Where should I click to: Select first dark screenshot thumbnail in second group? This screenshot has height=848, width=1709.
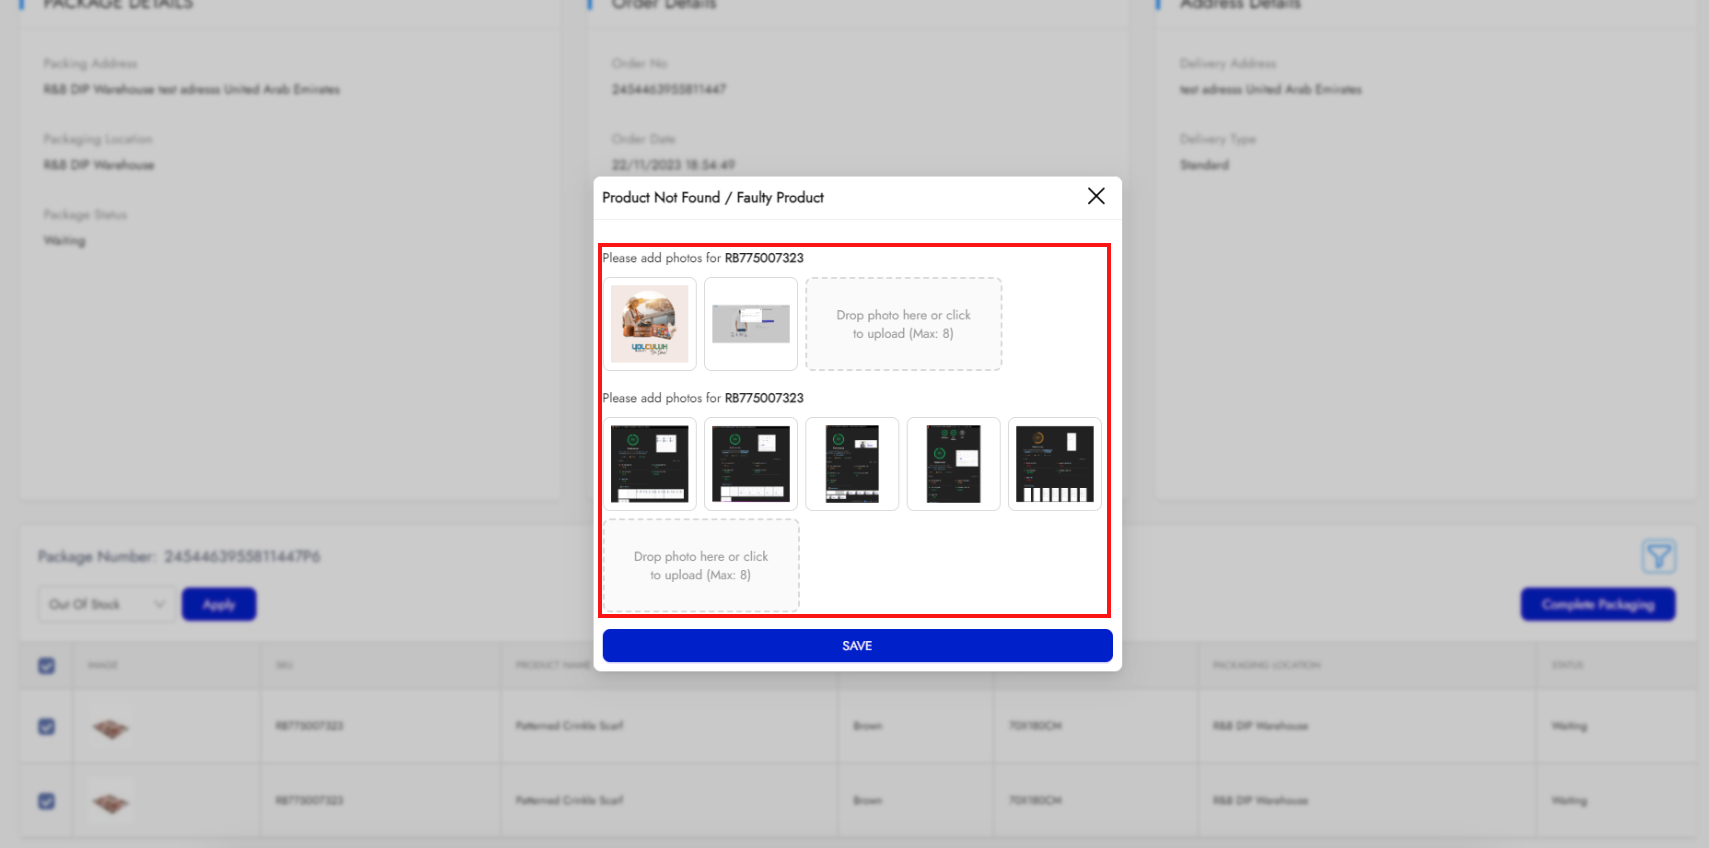click(650, 464)
